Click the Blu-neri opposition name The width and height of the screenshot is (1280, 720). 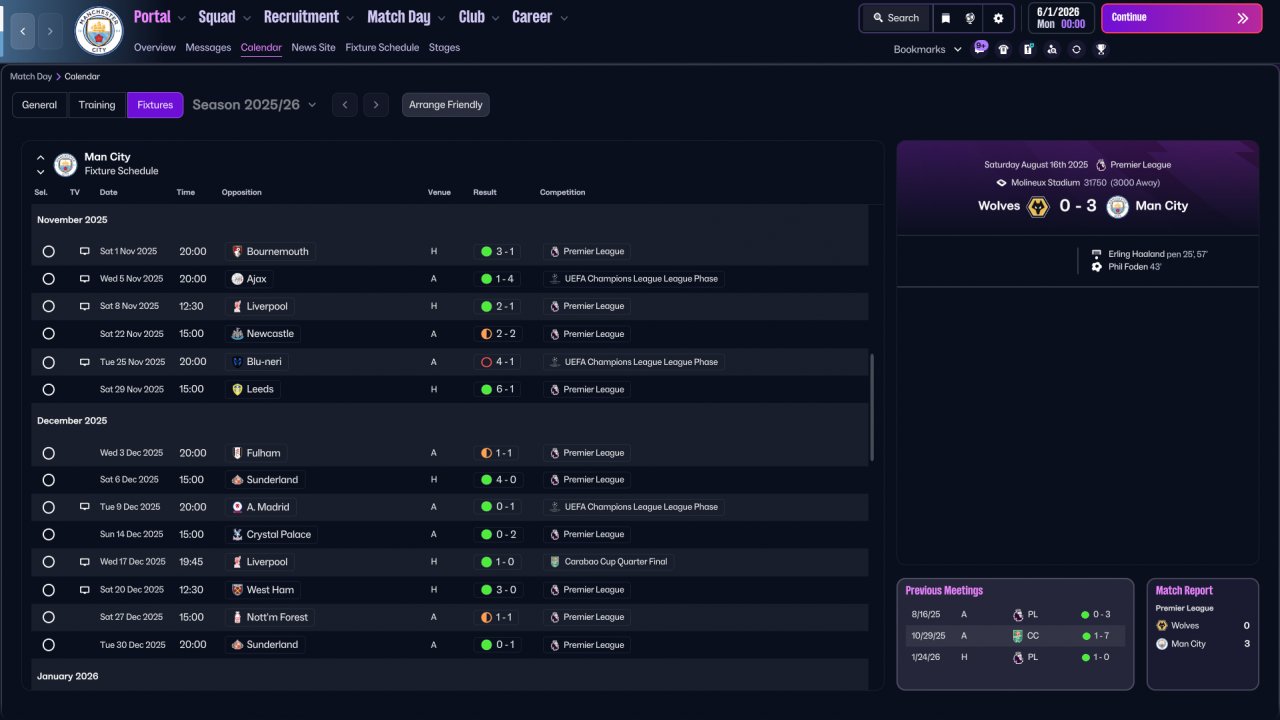(264, 362)
